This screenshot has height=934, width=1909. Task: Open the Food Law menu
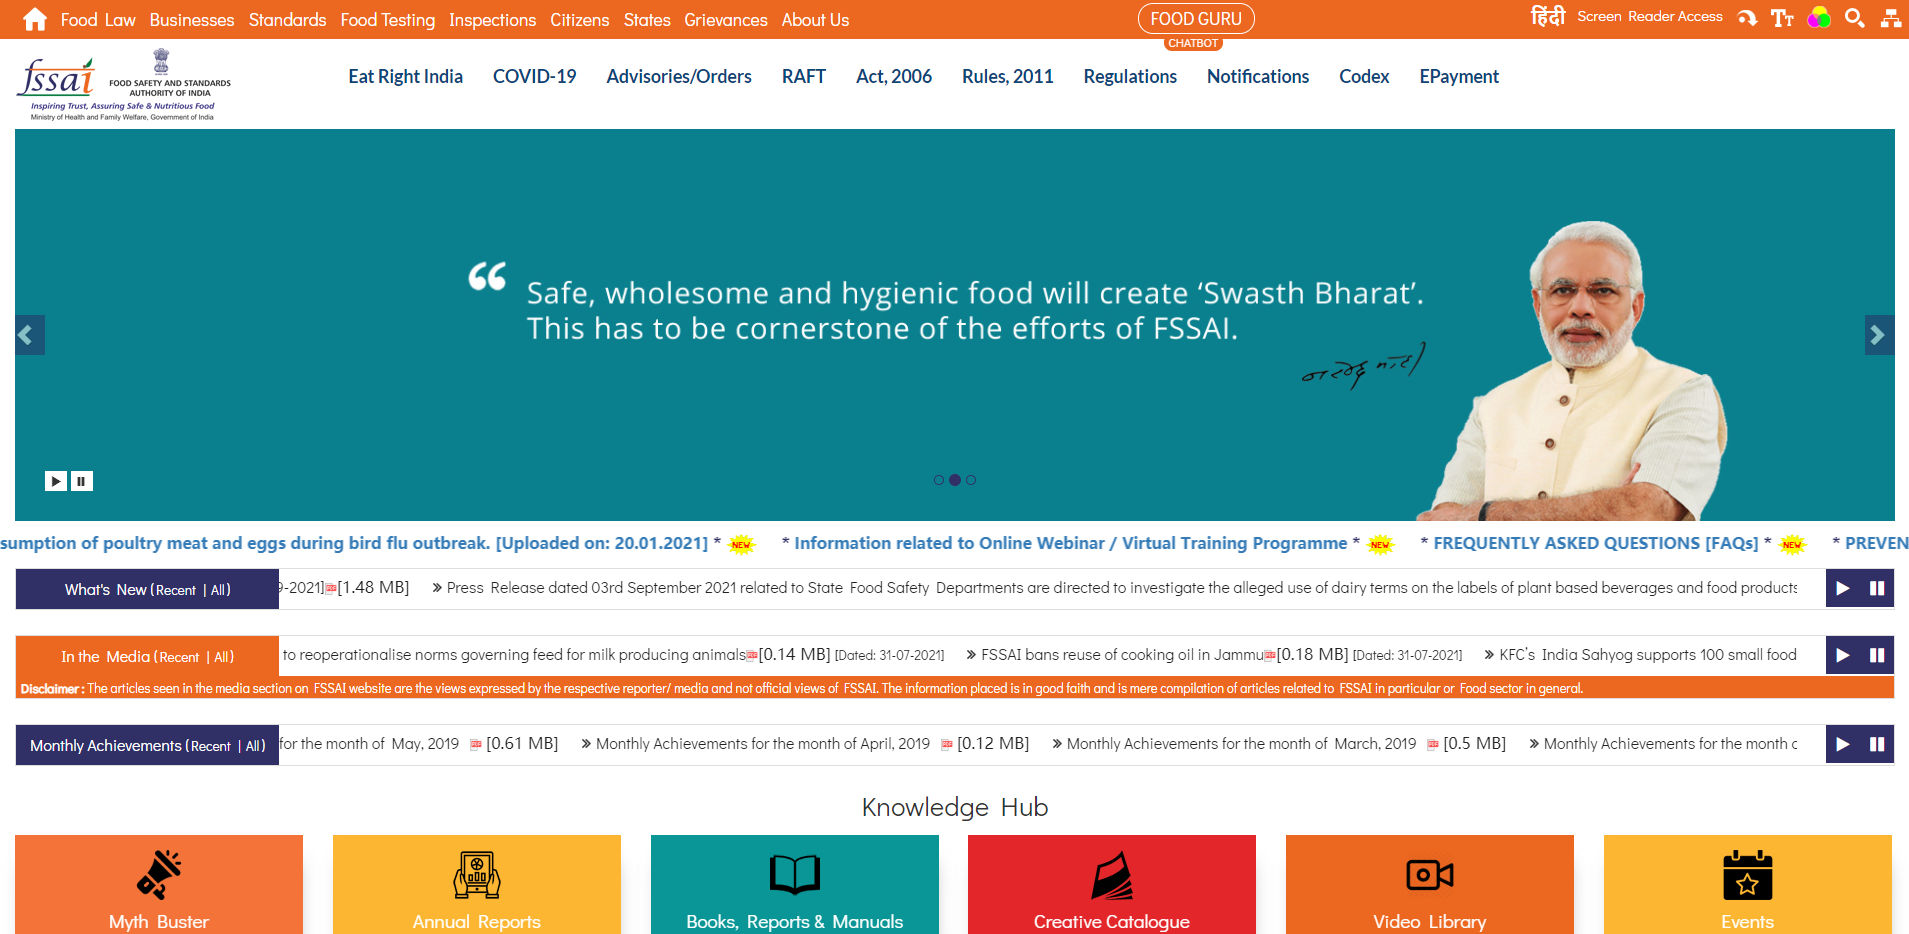(x=98, y=20)
